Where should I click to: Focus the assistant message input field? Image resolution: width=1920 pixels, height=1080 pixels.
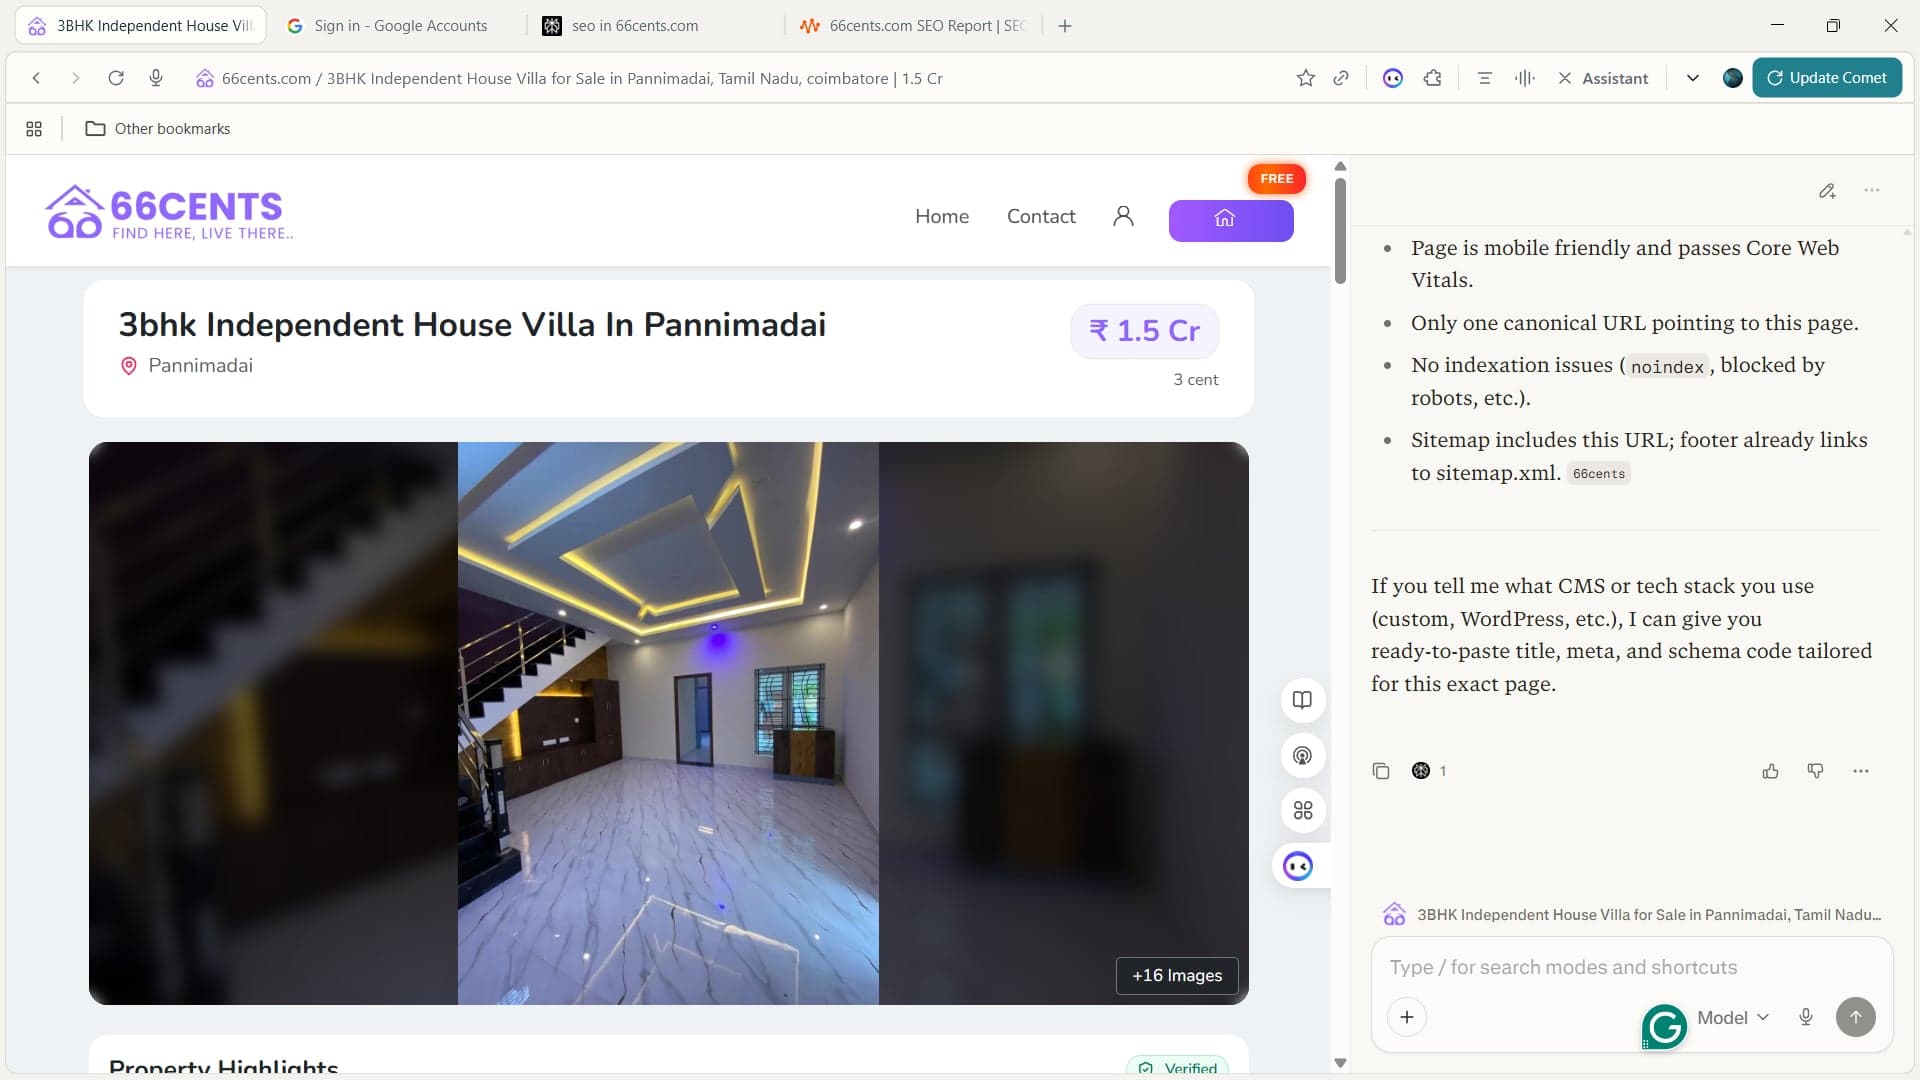1632,967
